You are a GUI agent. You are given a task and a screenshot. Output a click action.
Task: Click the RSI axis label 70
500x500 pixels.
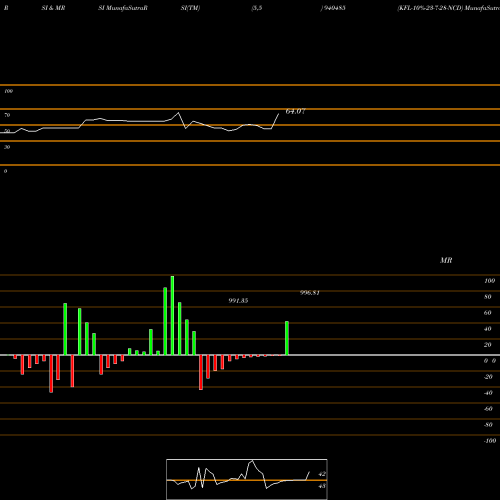7,115
